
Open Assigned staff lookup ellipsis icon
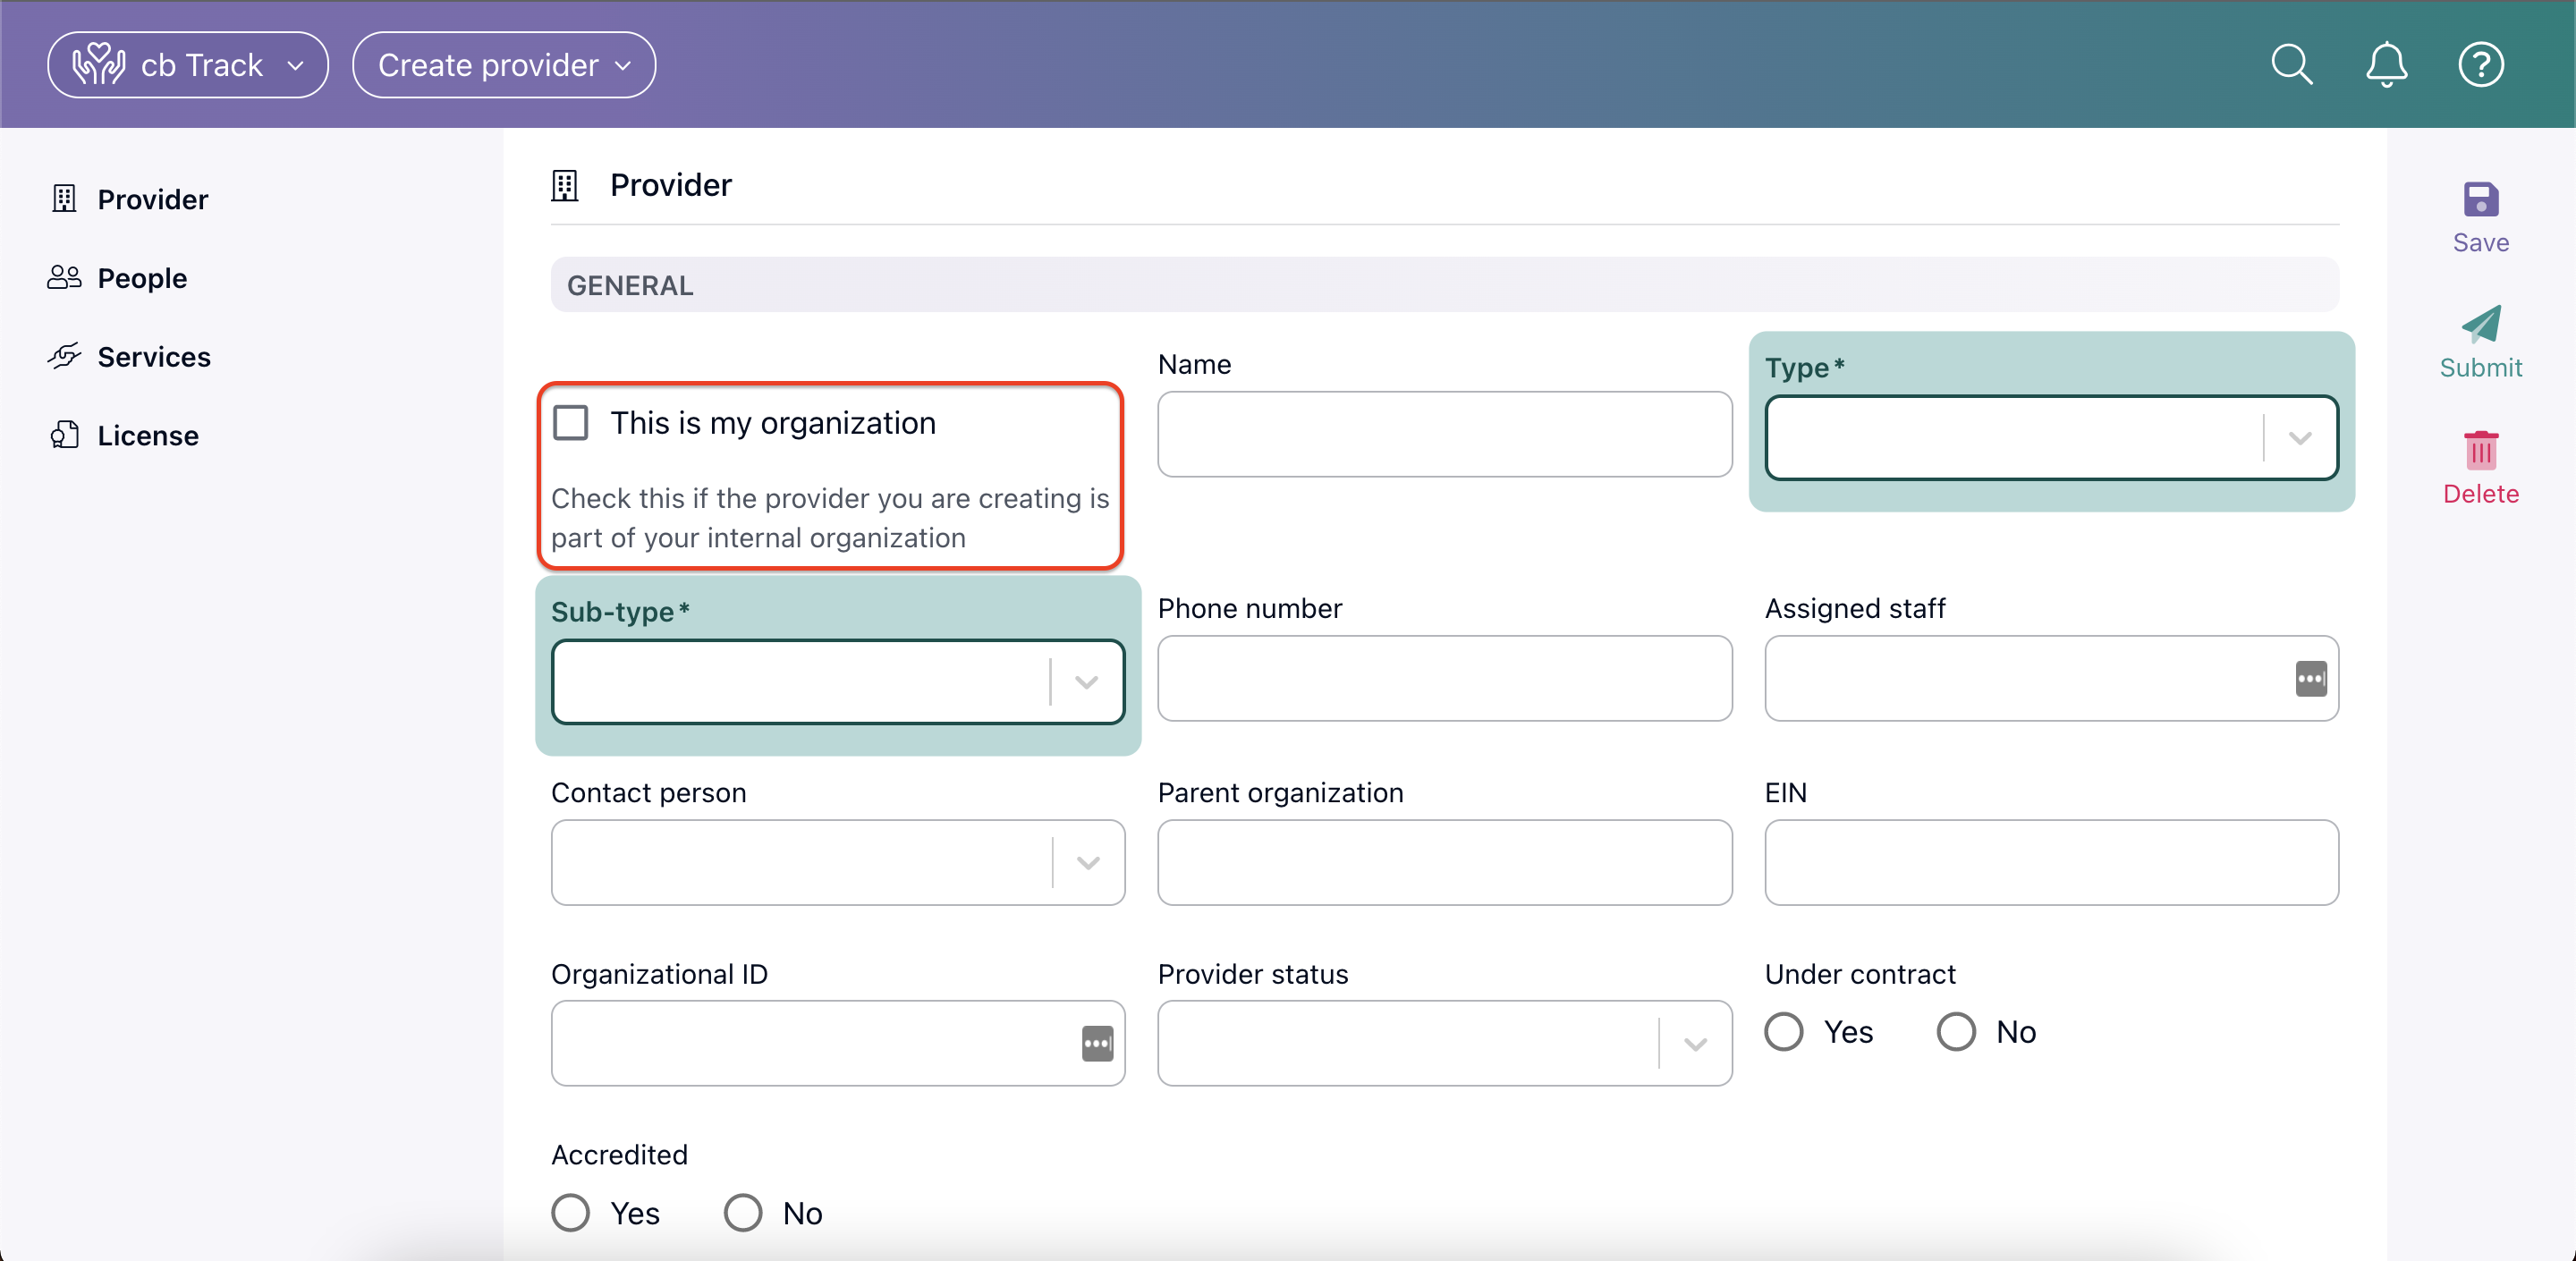click(2310, 679)
